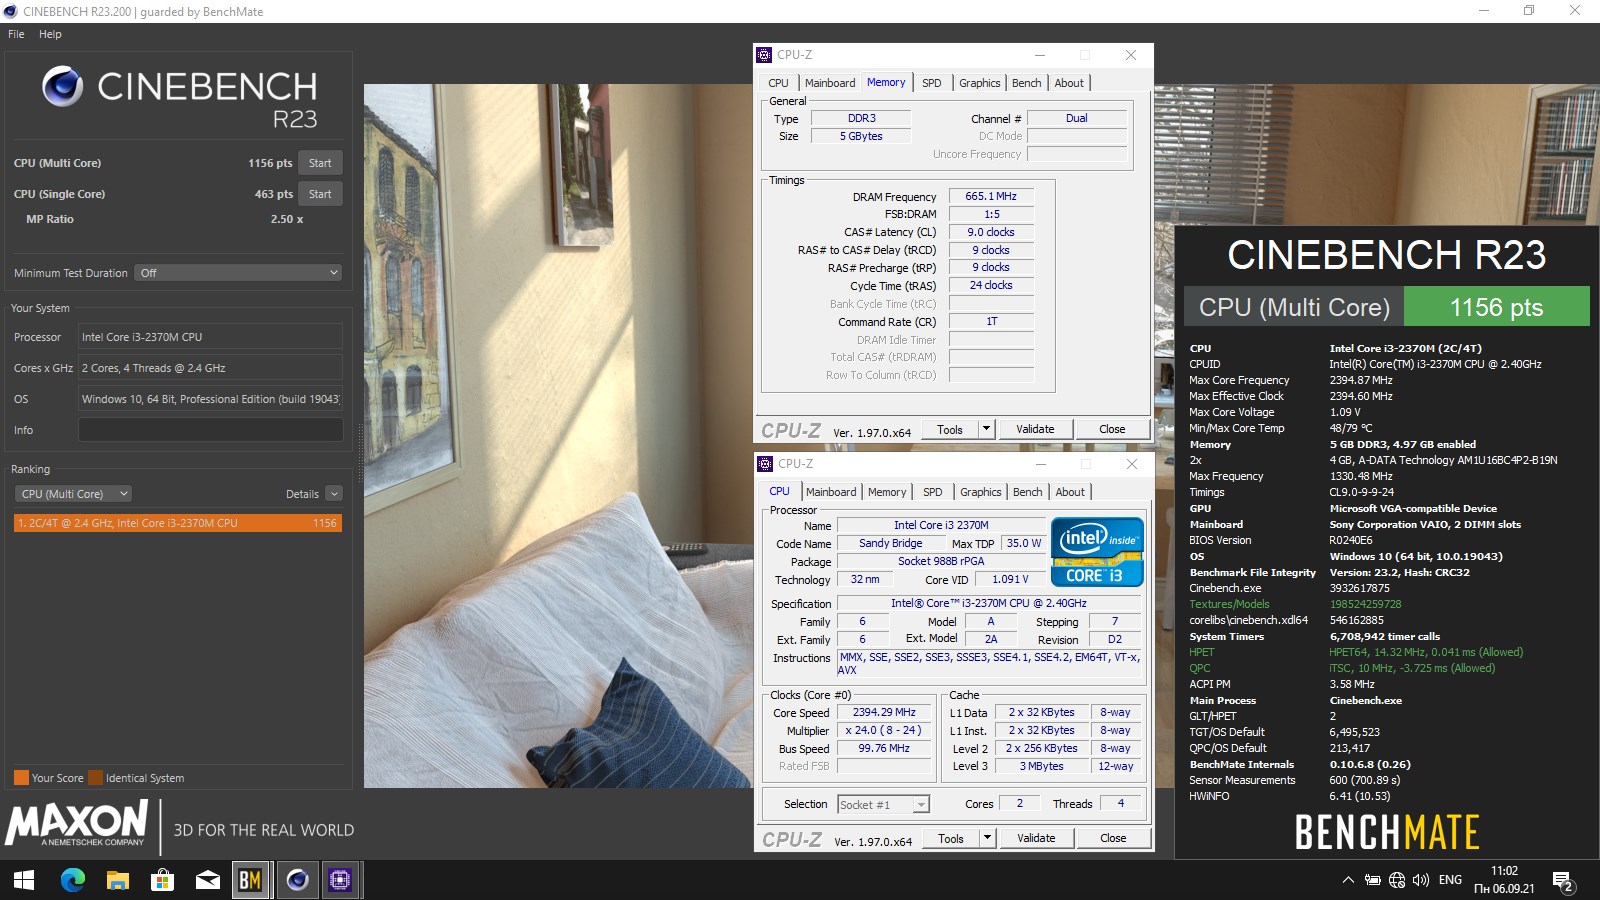
Task: Click Tools button in lower CPU-Z window
Action: click(951, 839)
